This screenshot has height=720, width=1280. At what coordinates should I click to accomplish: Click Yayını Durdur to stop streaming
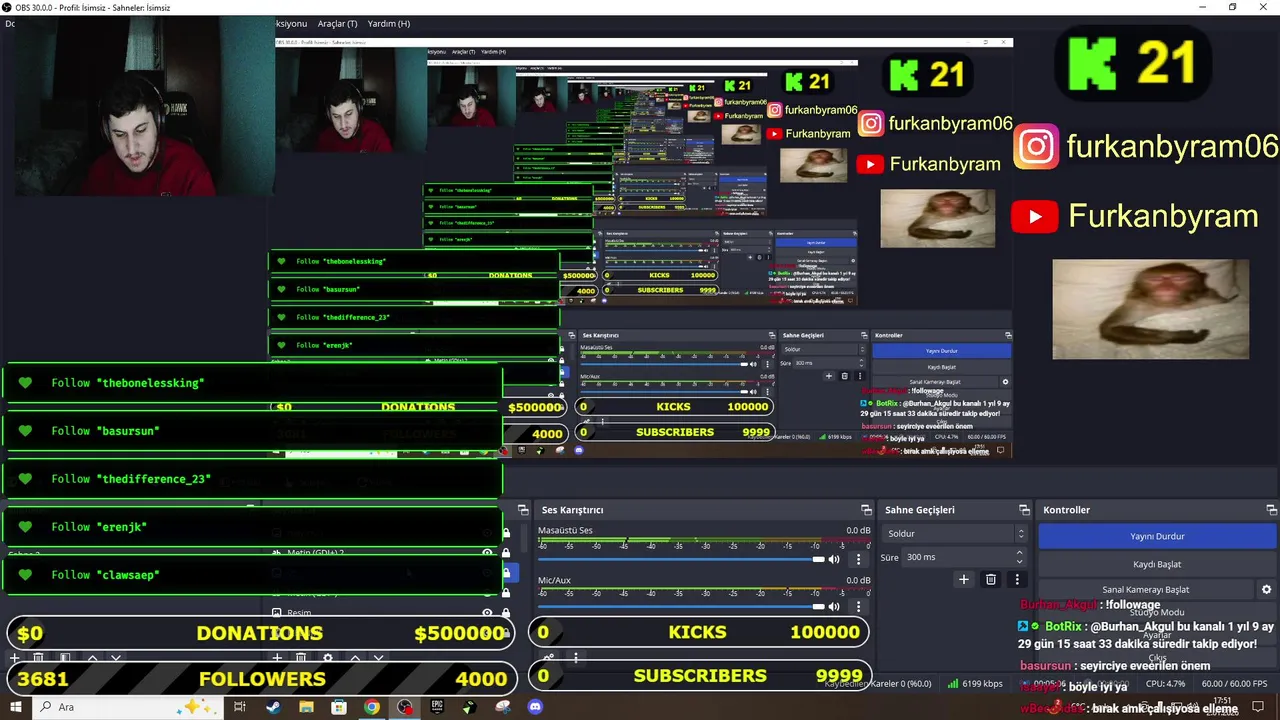pyautogui.click(x=1157, y=536)
